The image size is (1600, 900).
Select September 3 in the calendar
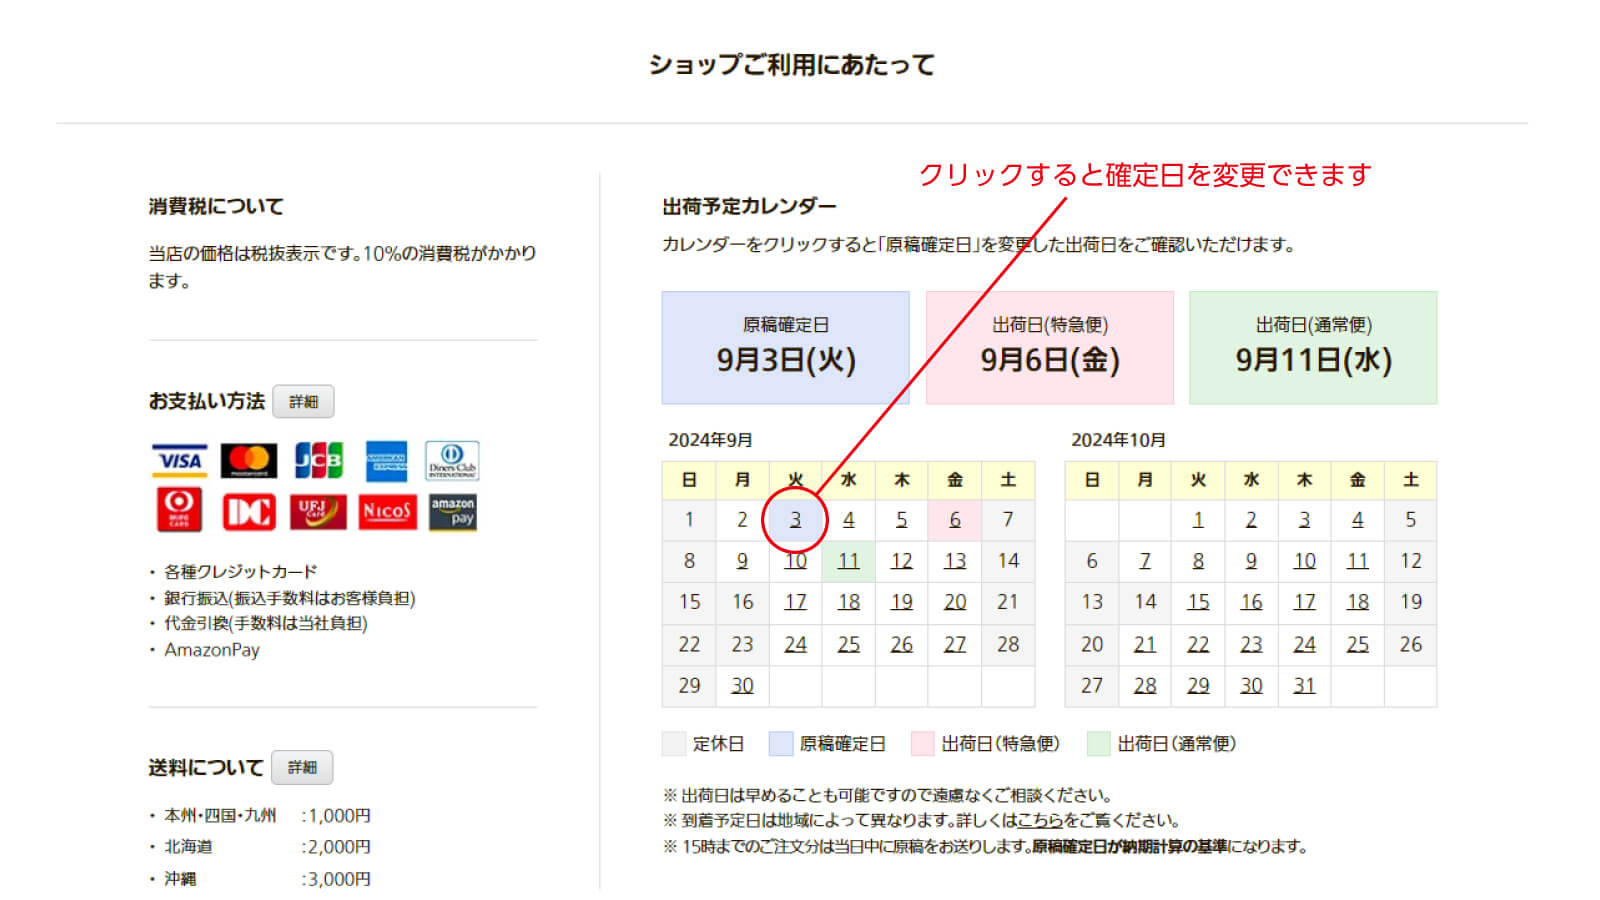click(x=795, y=520)
